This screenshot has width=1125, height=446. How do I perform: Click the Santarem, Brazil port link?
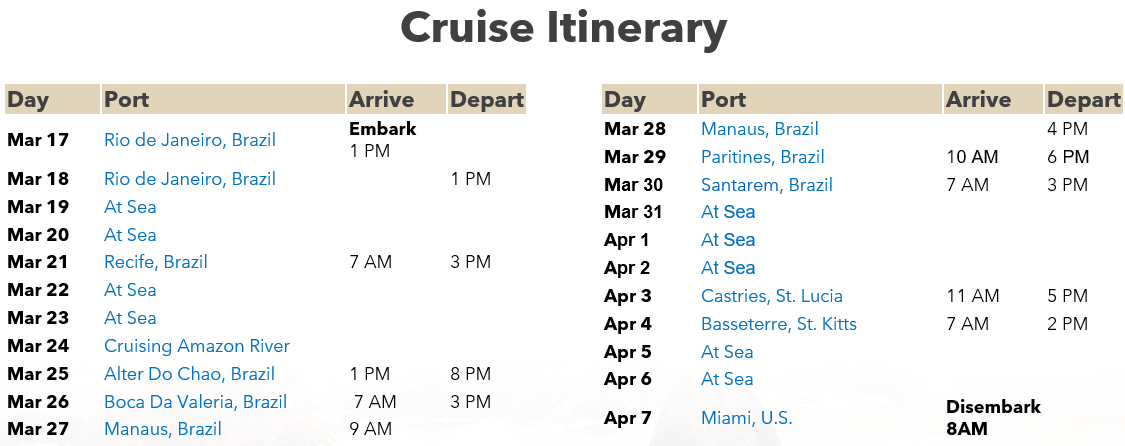pyautogui.click(x=766, y=185)
